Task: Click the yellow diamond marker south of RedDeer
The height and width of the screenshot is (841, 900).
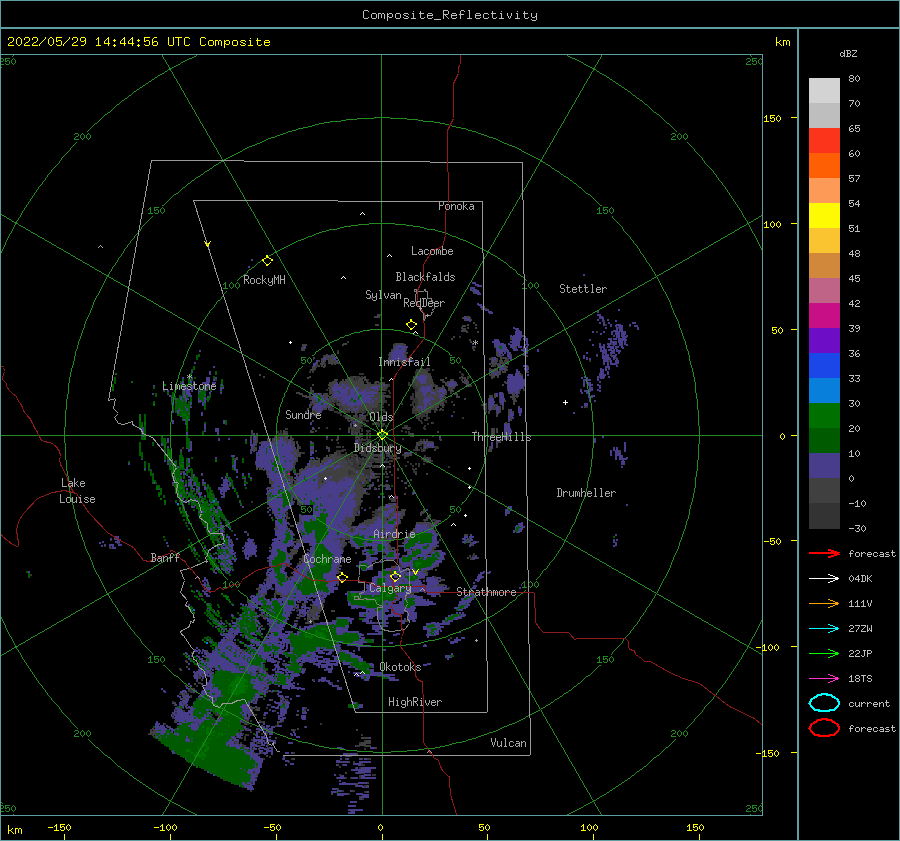Action: click(x=412, y=325)
